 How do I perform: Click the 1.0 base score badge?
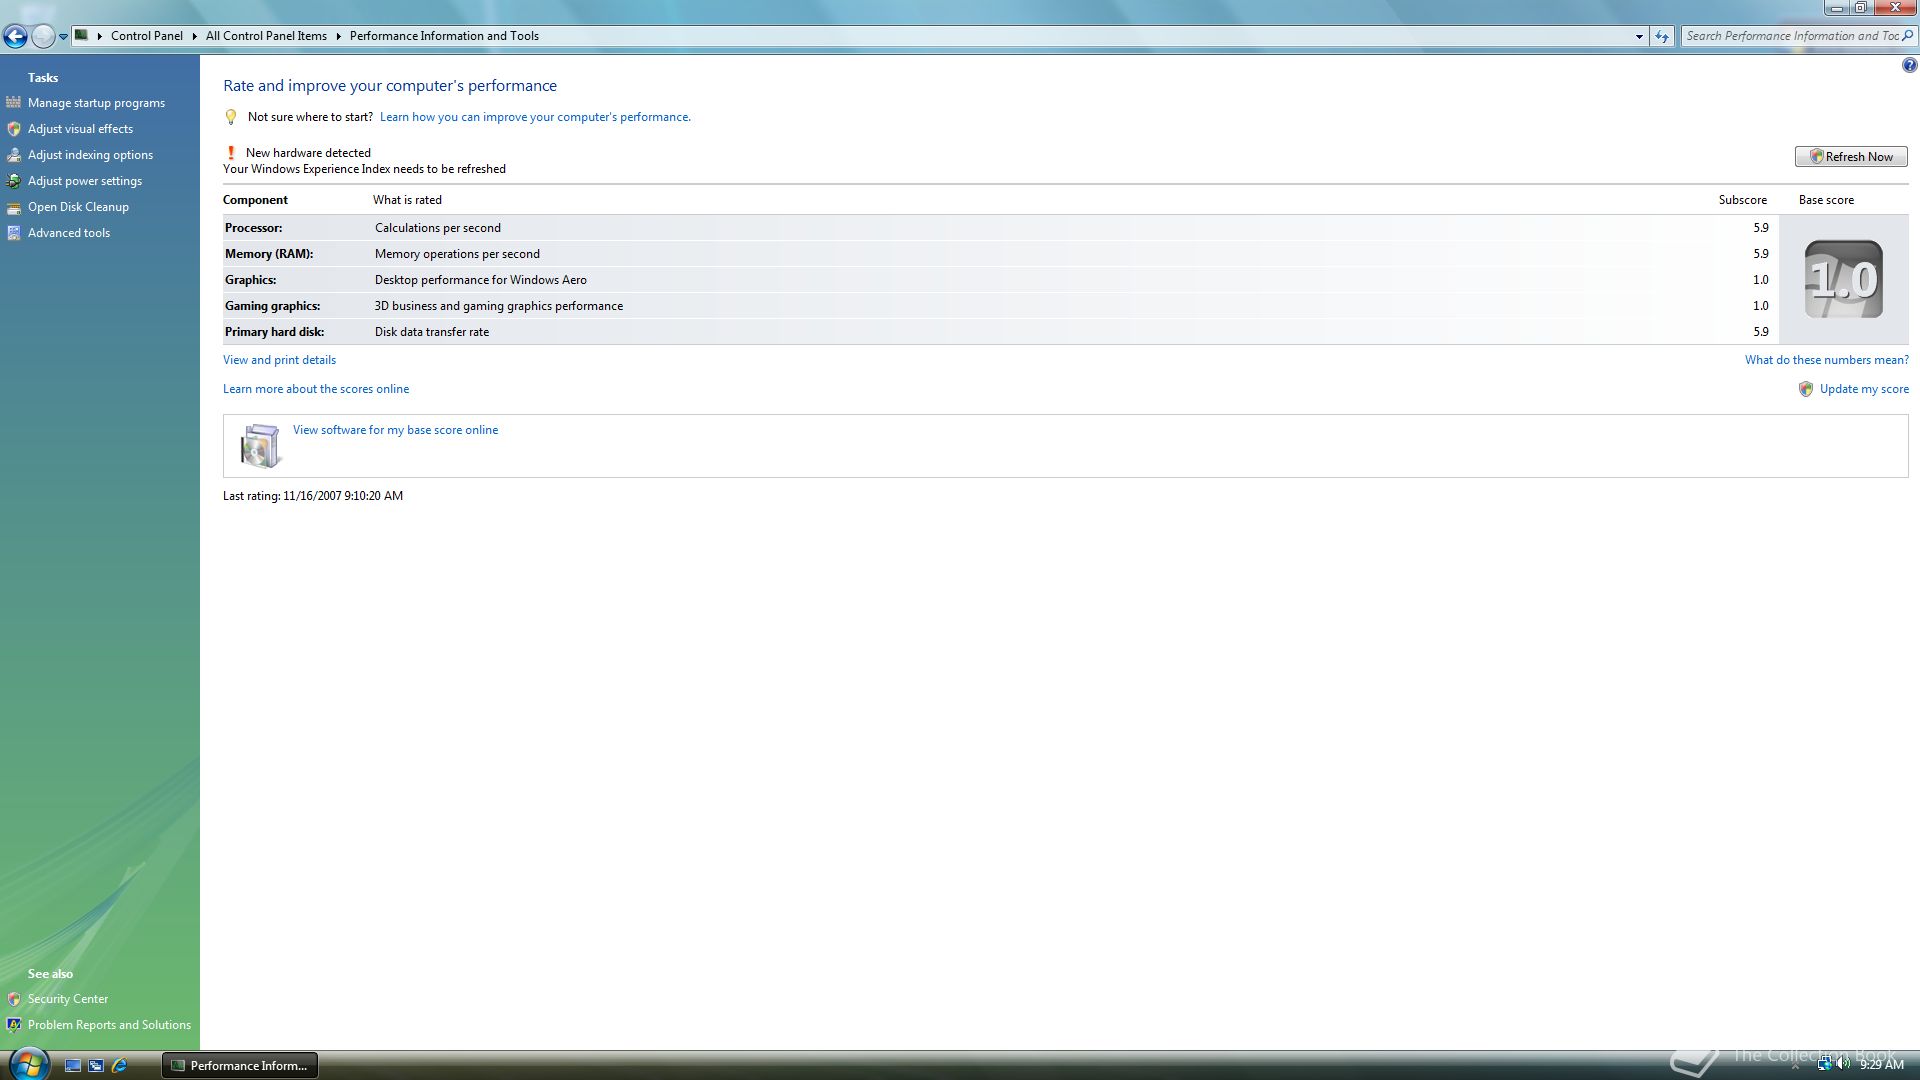point(1844,279)
